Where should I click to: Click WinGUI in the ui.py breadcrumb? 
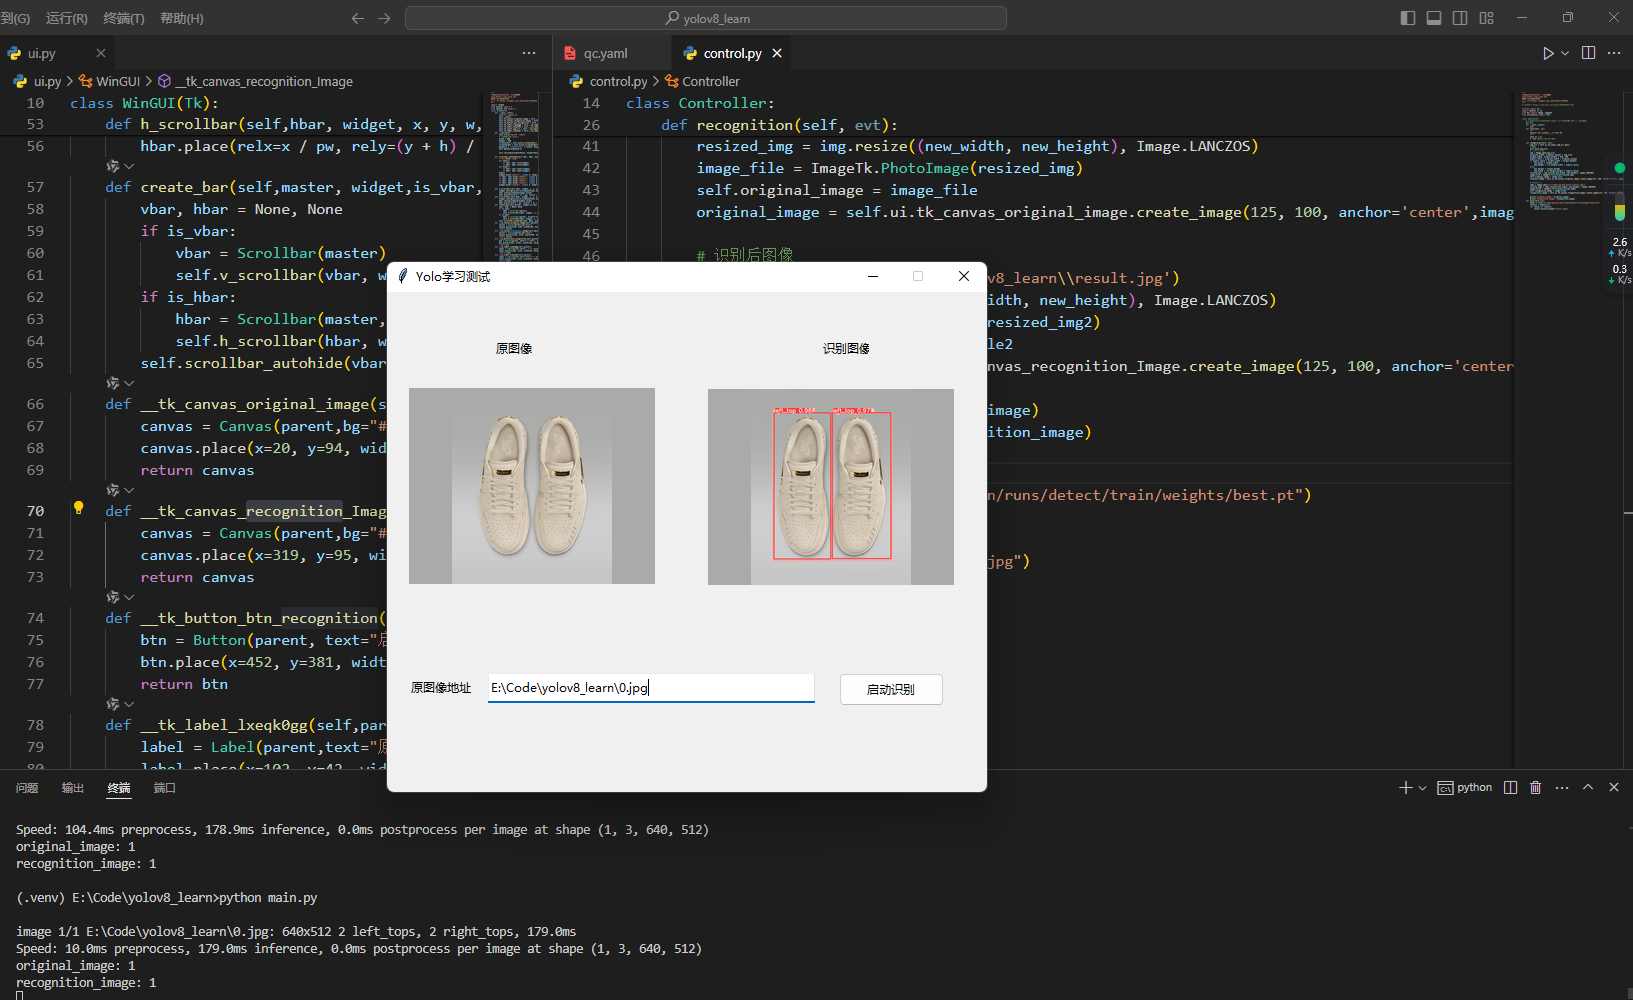click(118, 81)
